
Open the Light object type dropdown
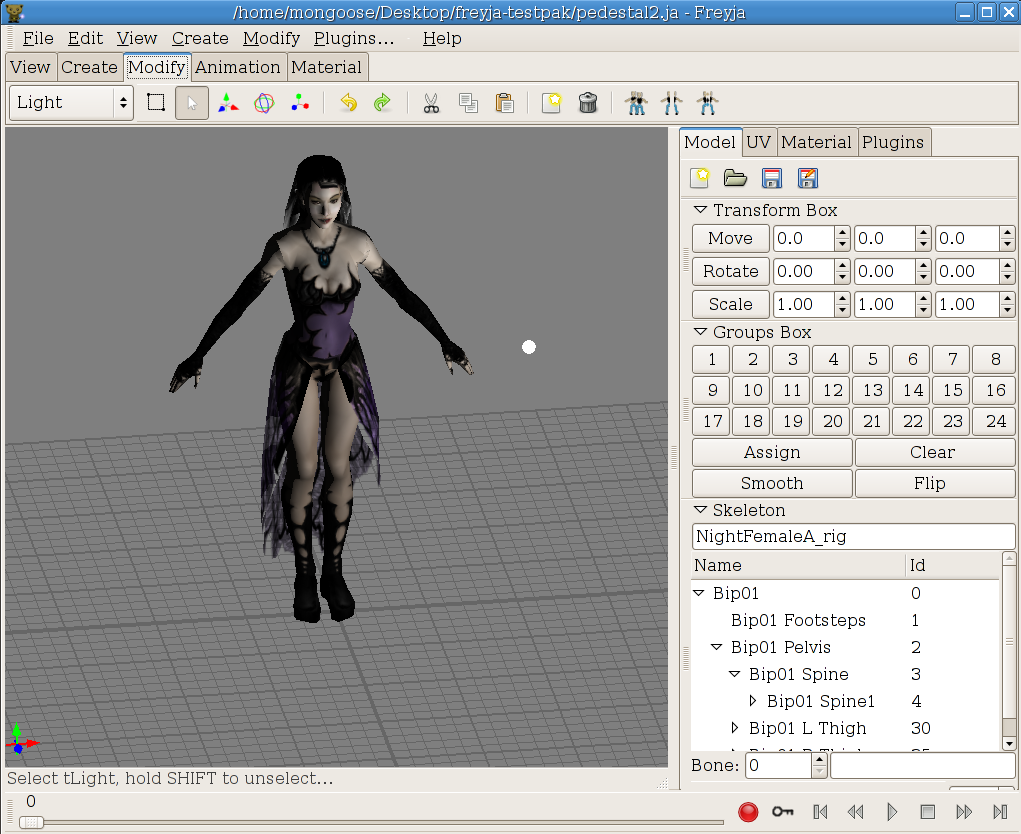72,103
